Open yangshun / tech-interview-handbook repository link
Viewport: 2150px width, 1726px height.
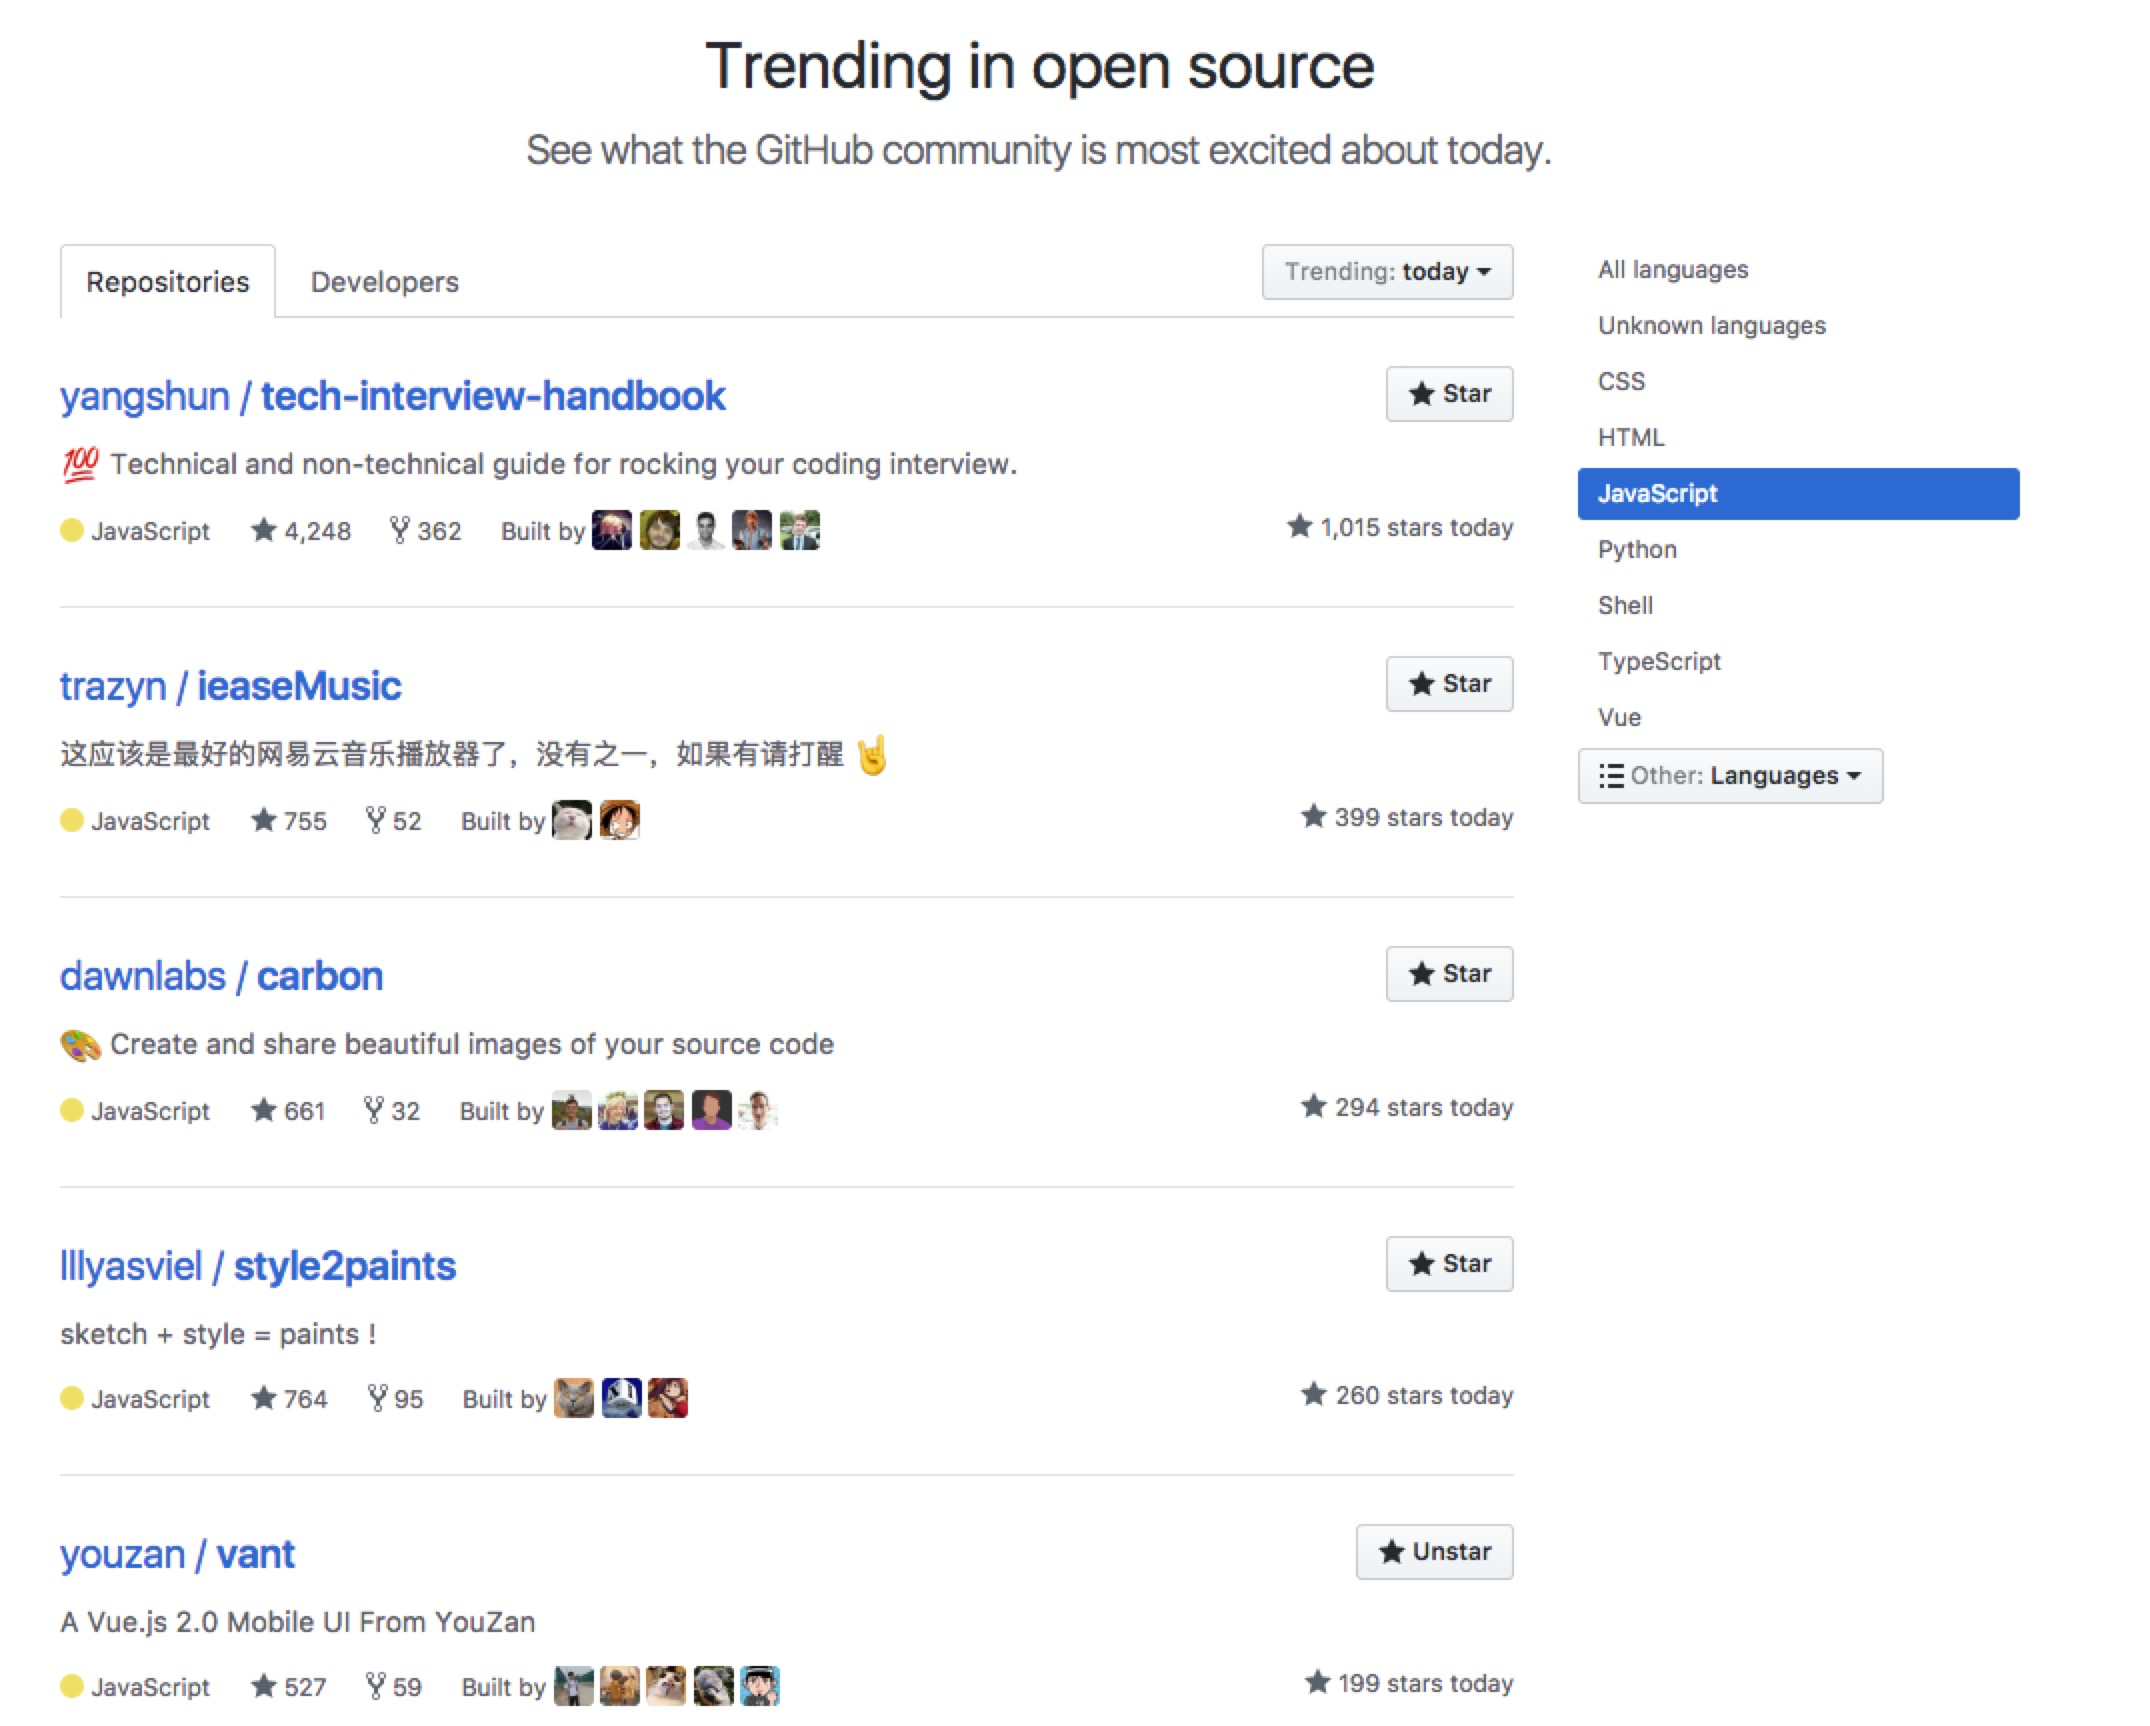click(392, 397)
